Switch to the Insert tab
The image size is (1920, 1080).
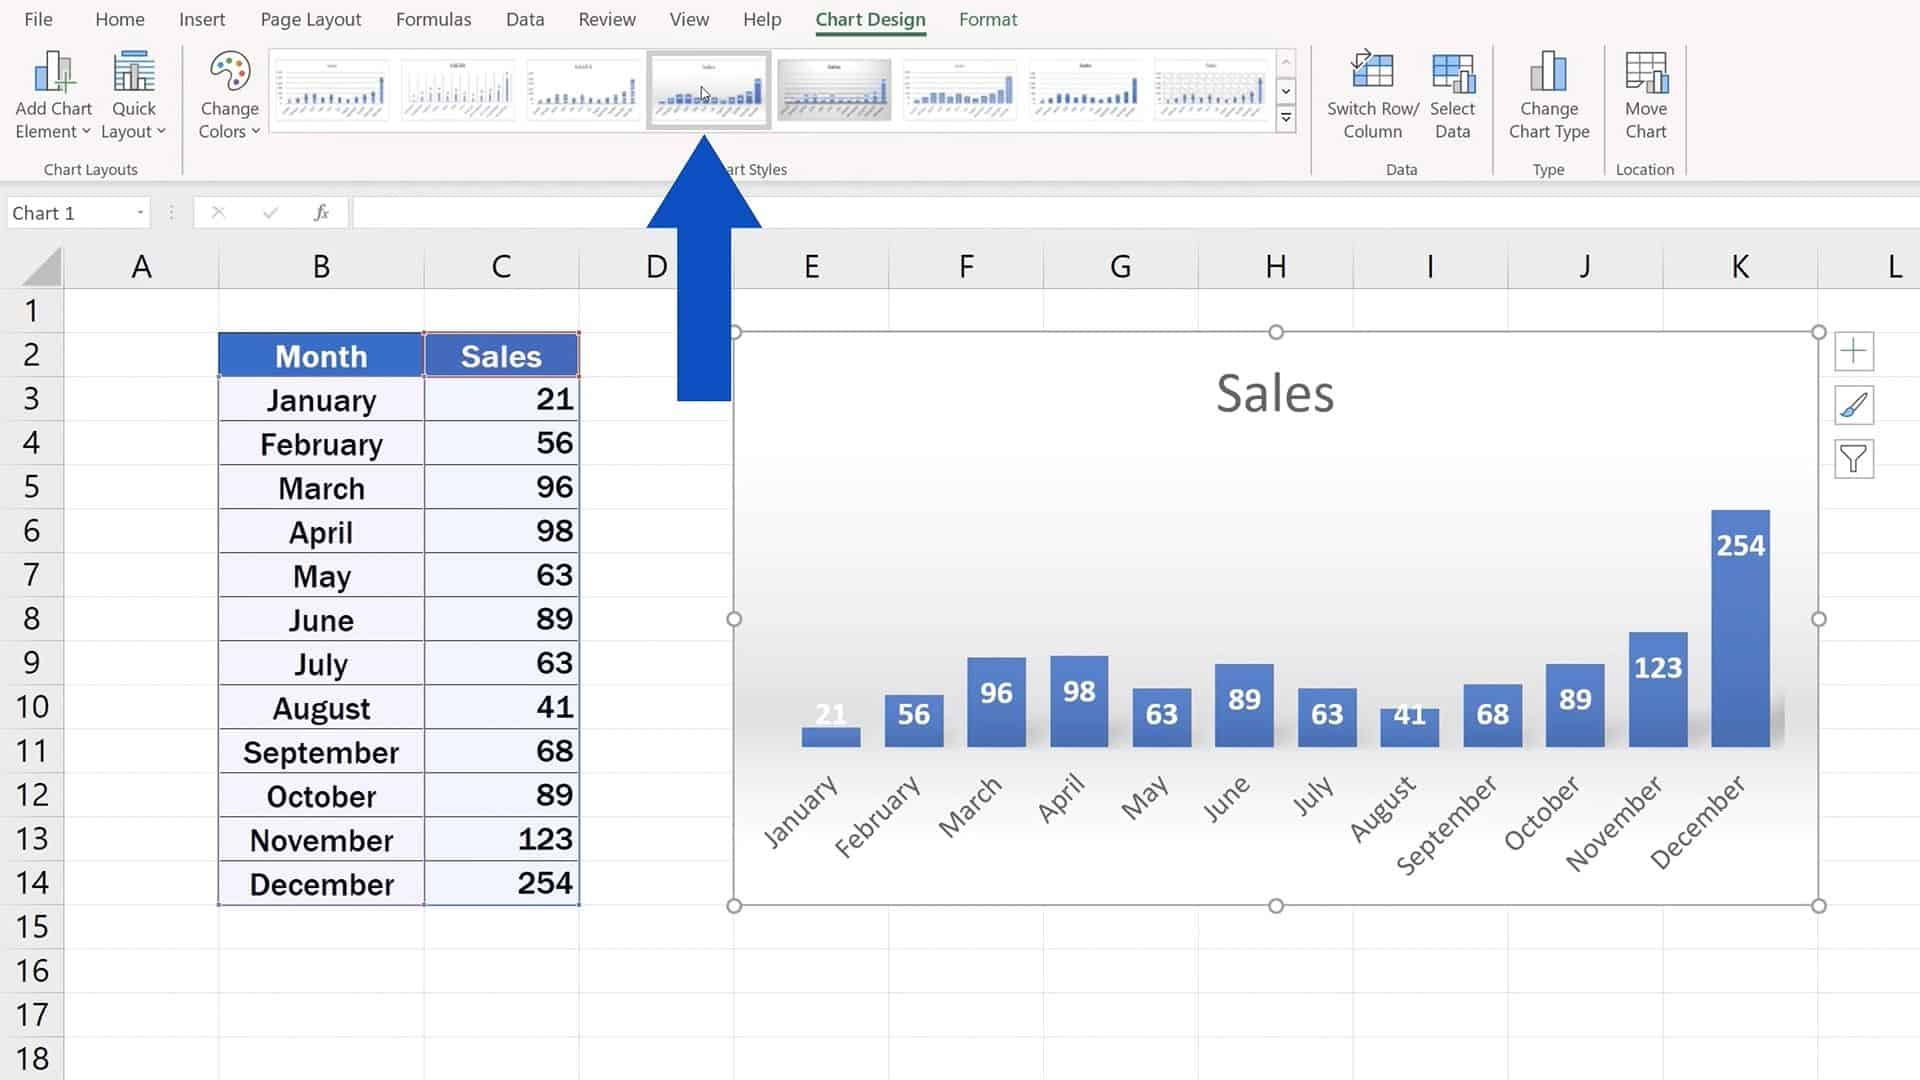(202, 19)
